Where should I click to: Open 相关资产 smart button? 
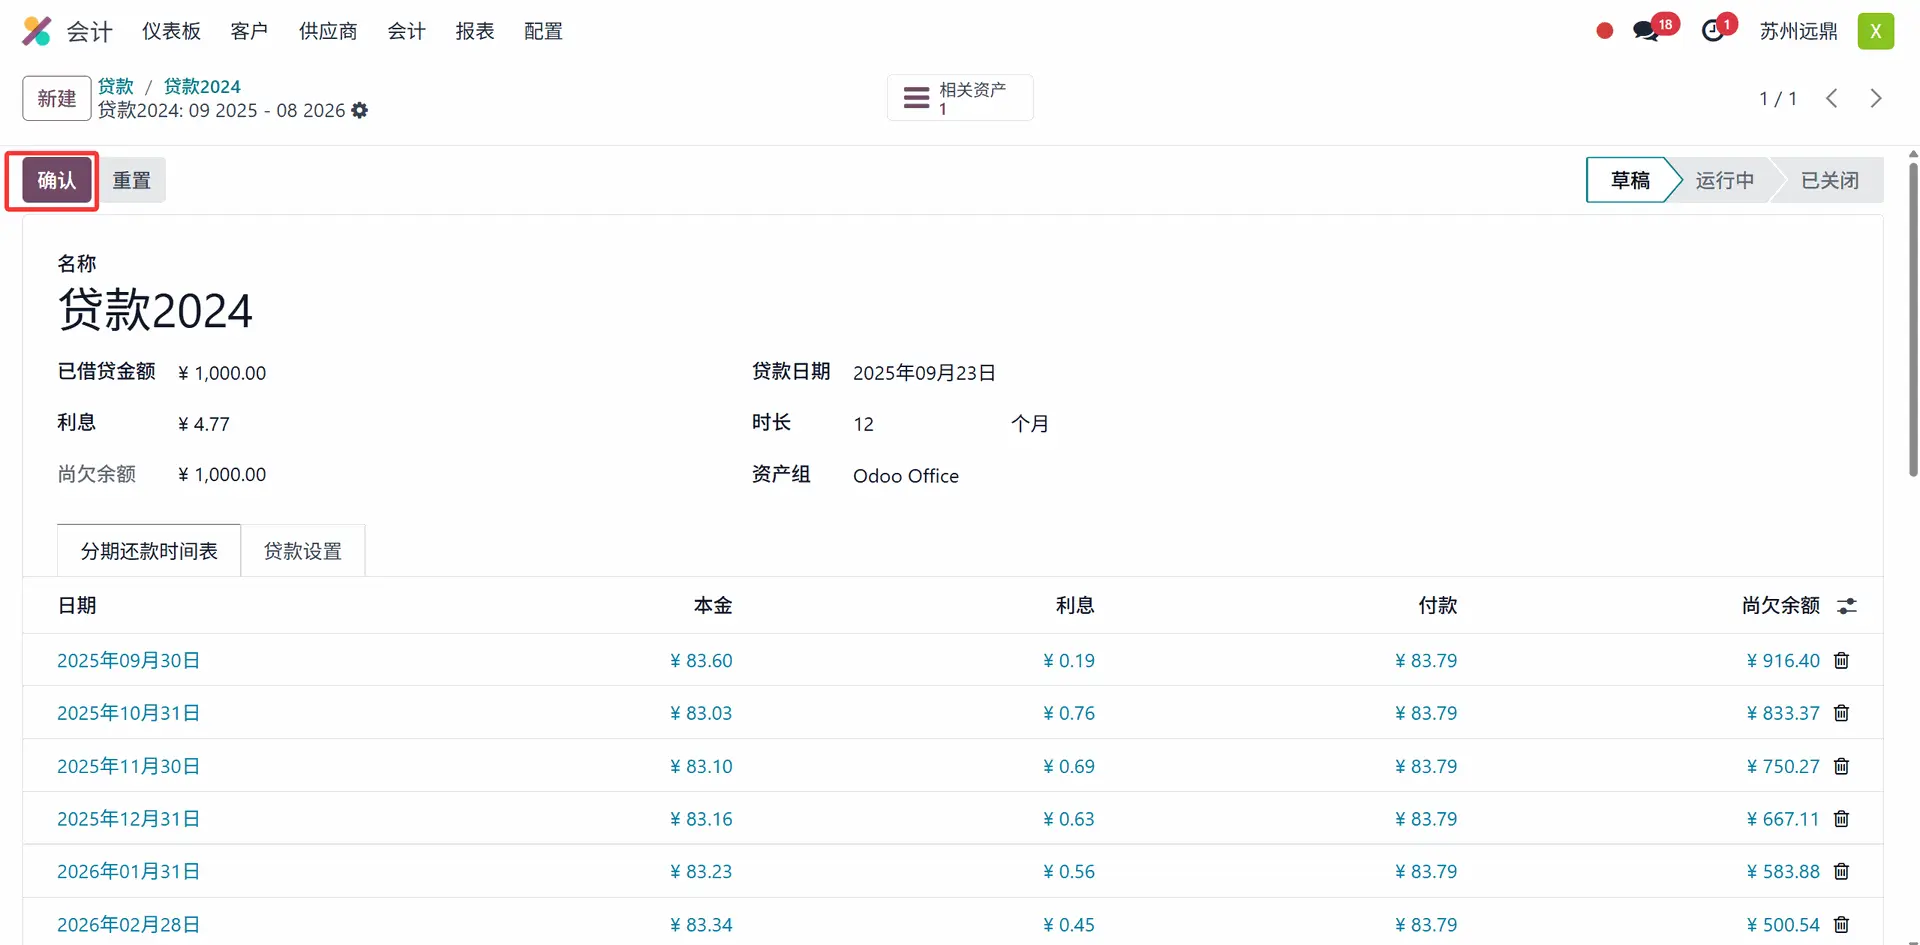[959, 98]
